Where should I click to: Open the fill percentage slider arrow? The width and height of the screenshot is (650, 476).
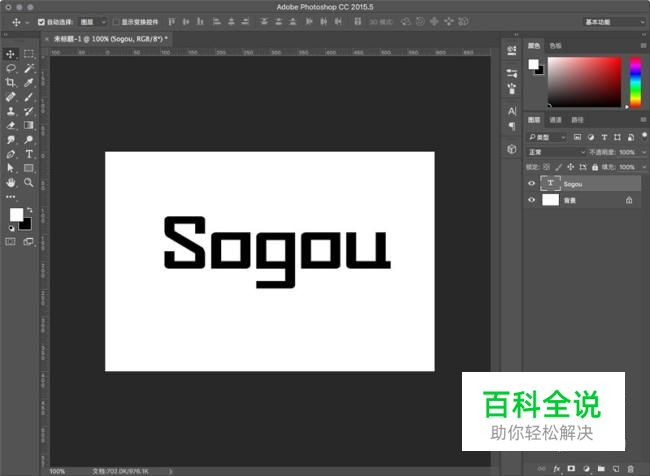644,167
